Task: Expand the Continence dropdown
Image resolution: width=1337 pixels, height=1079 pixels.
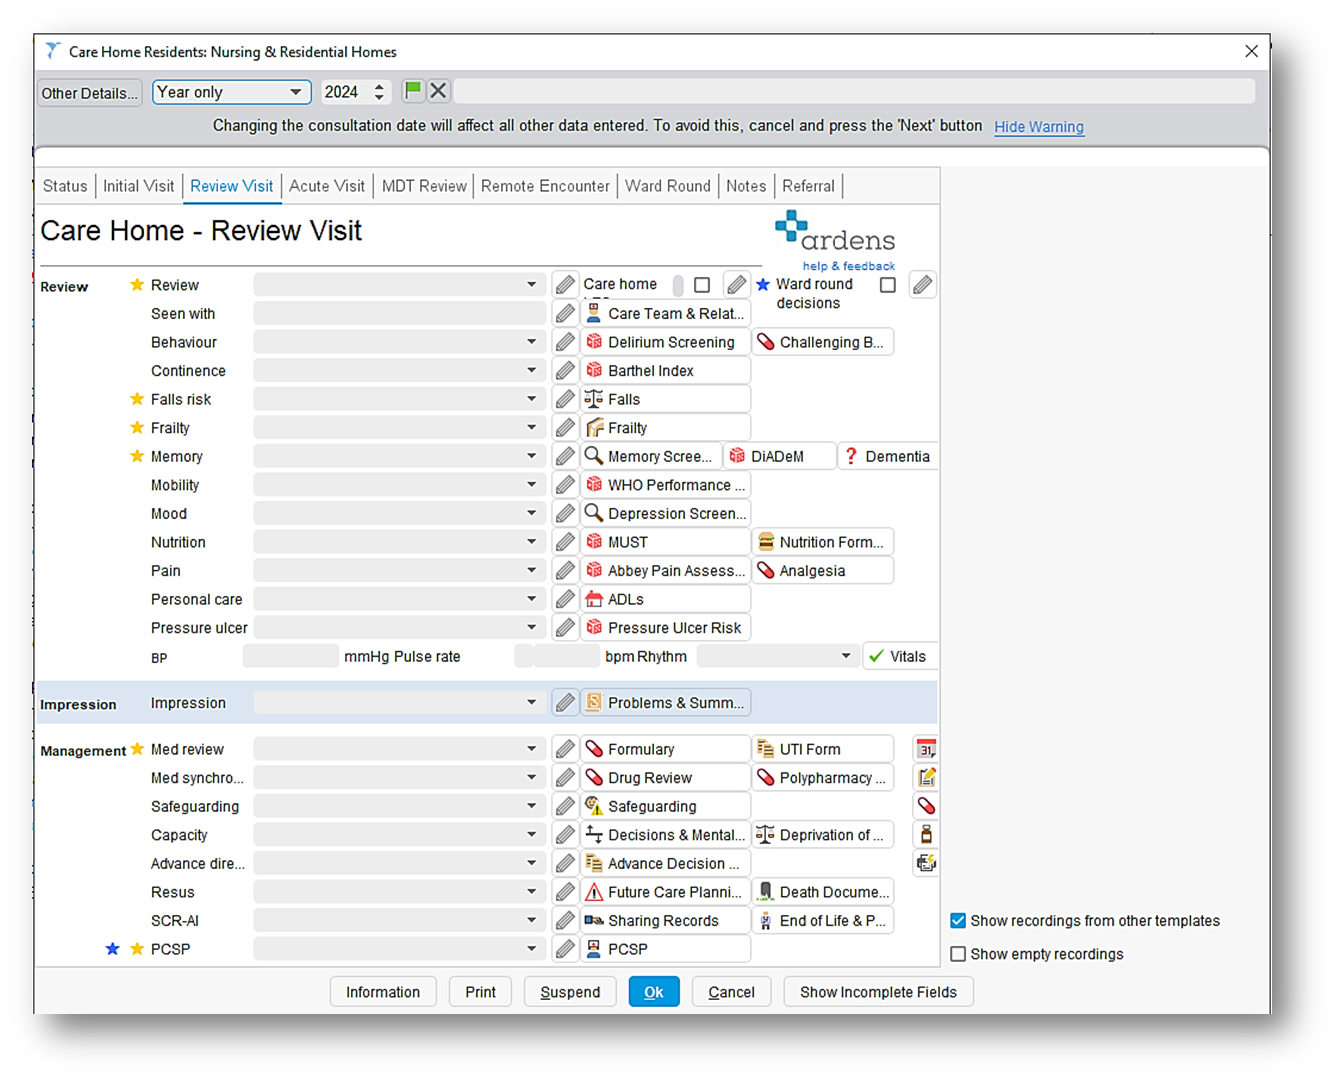Action: (531, 371)
